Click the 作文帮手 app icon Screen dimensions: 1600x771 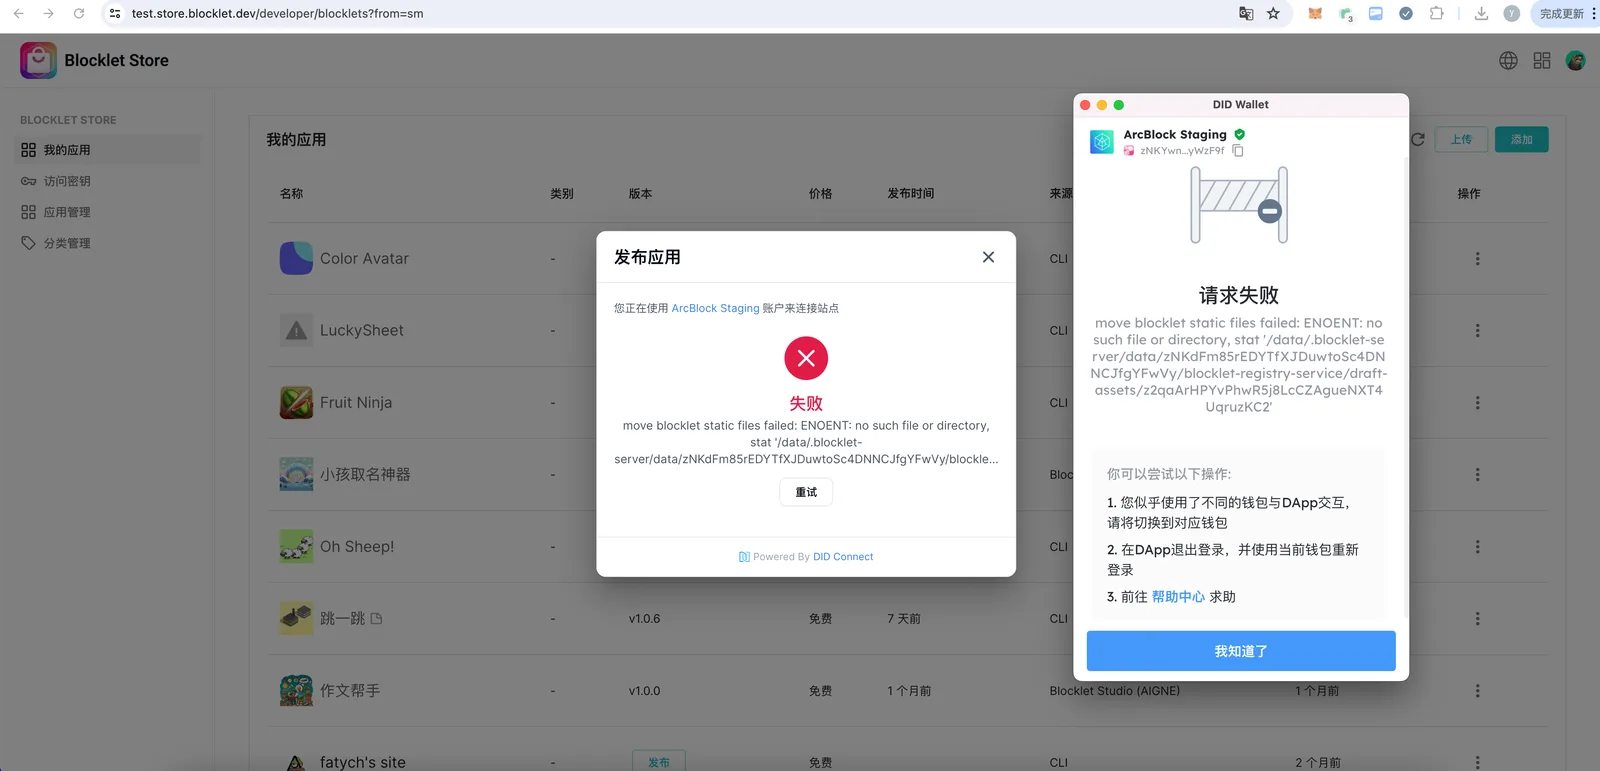coord(296,690)
